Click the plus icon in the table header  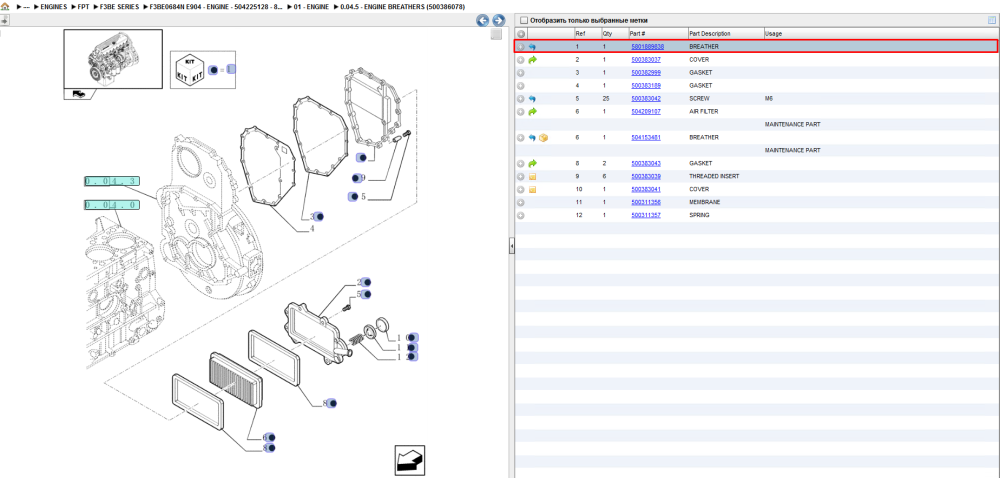520,33
